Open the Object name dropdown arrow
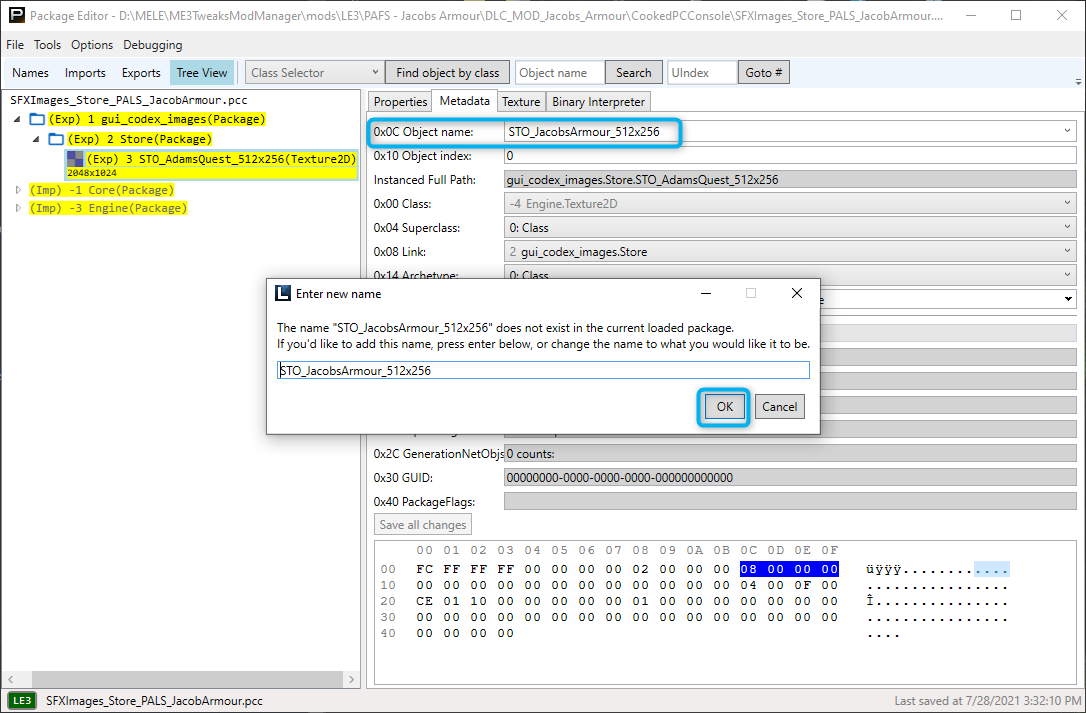 click(1067, 131)
